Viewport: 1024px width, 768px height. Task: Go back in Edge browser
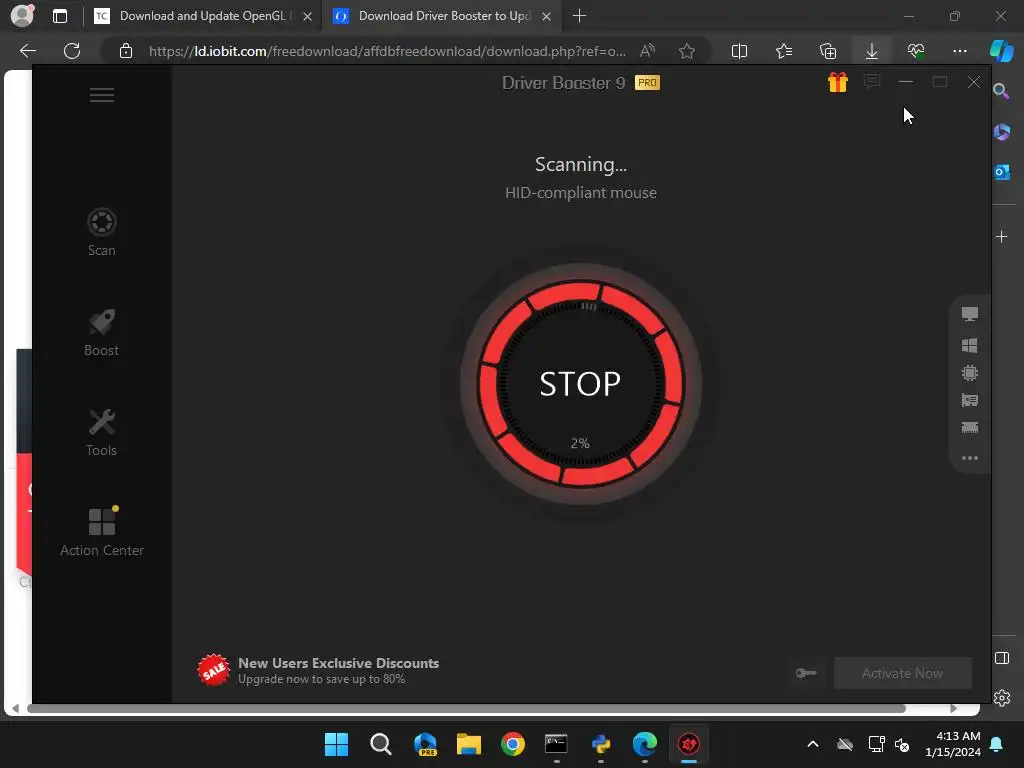pyautogui.click(x=27, y=51)
